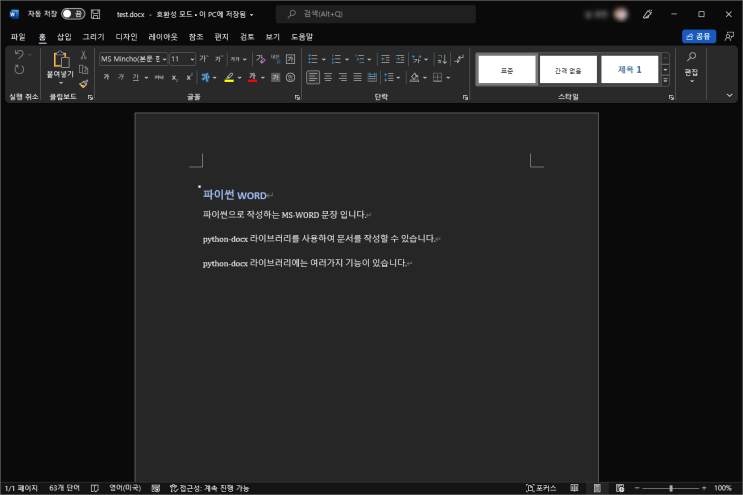
Task: Toggle the AutoSave switch
Action: click(73, 14)
